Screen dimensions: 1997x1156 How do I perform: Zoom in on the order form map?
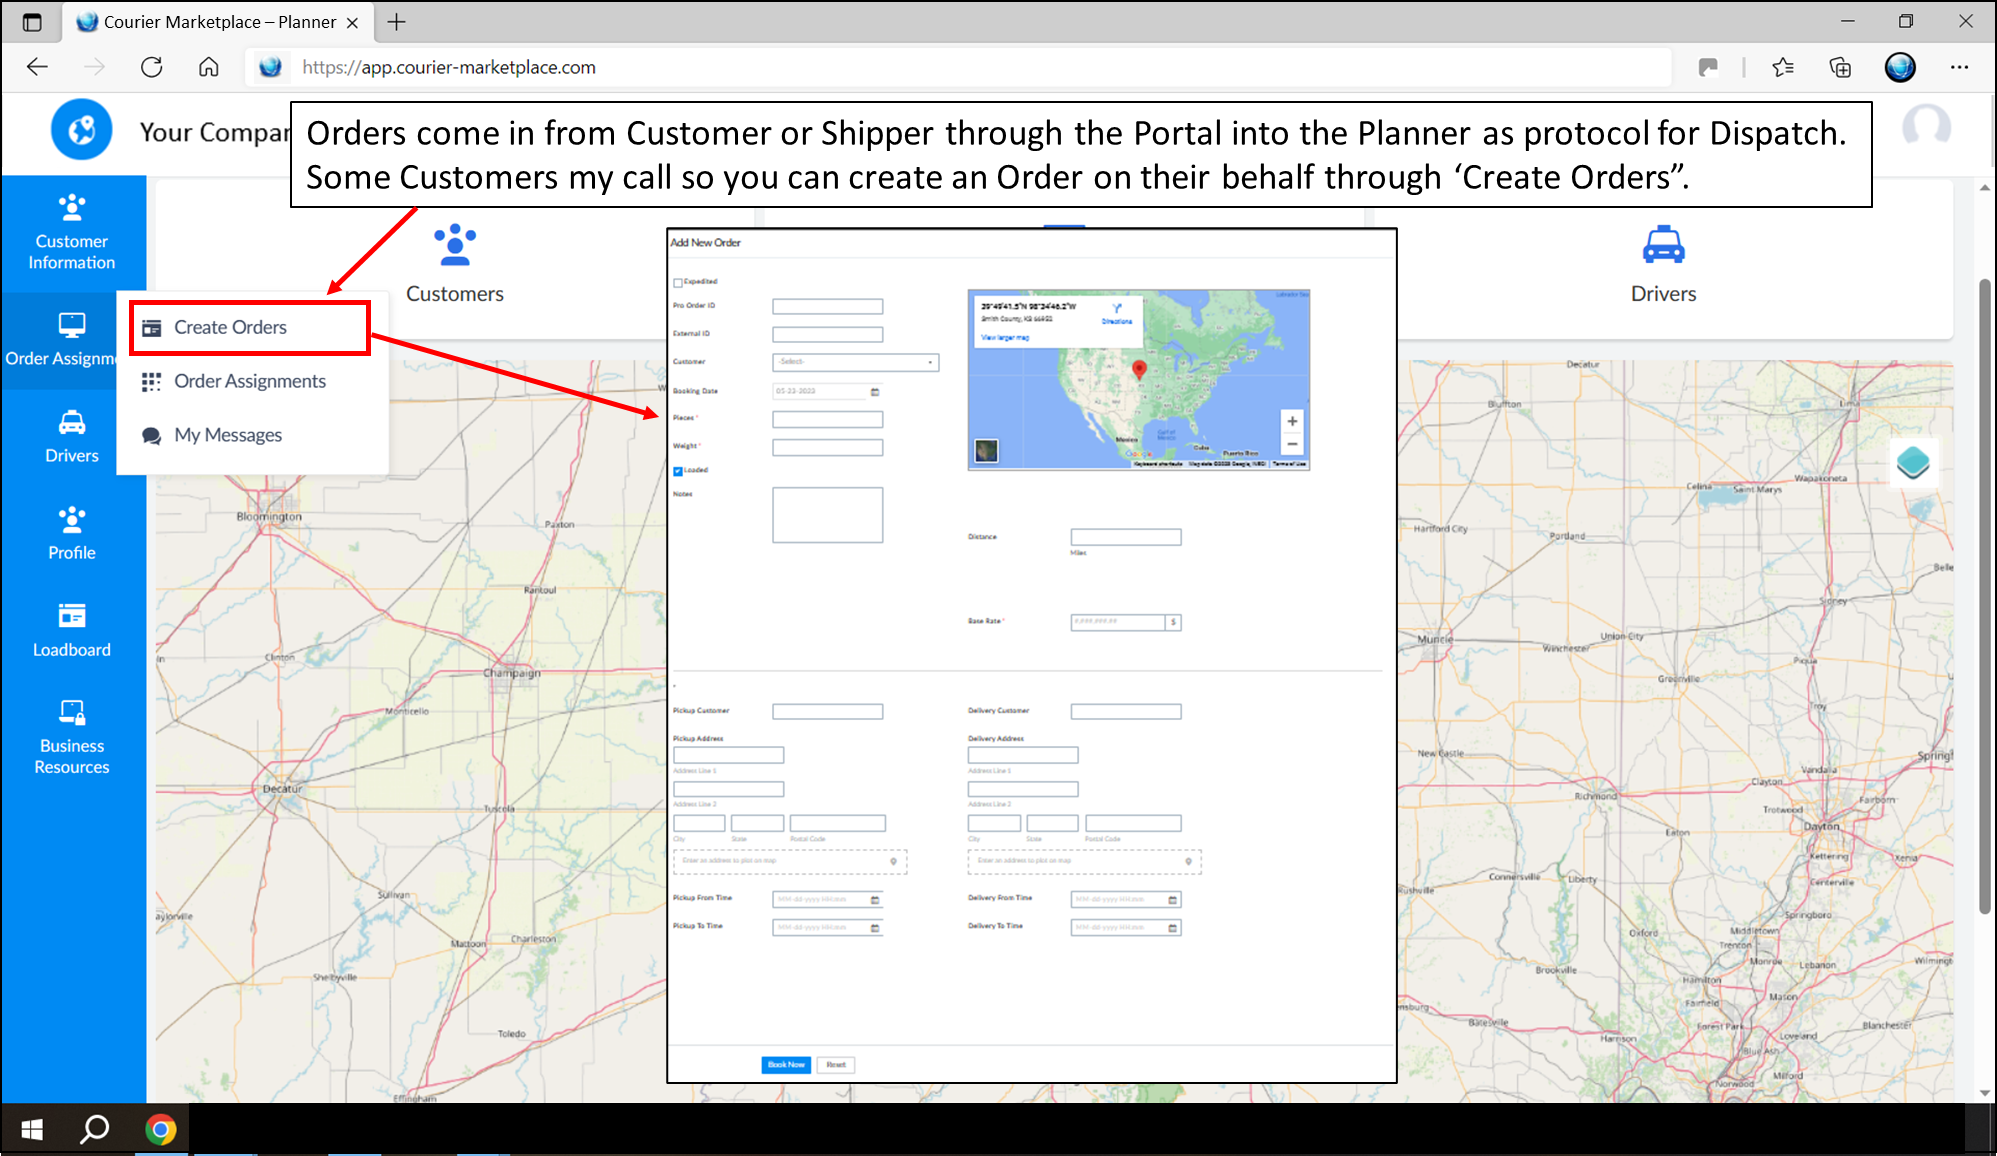[1292, 422]
